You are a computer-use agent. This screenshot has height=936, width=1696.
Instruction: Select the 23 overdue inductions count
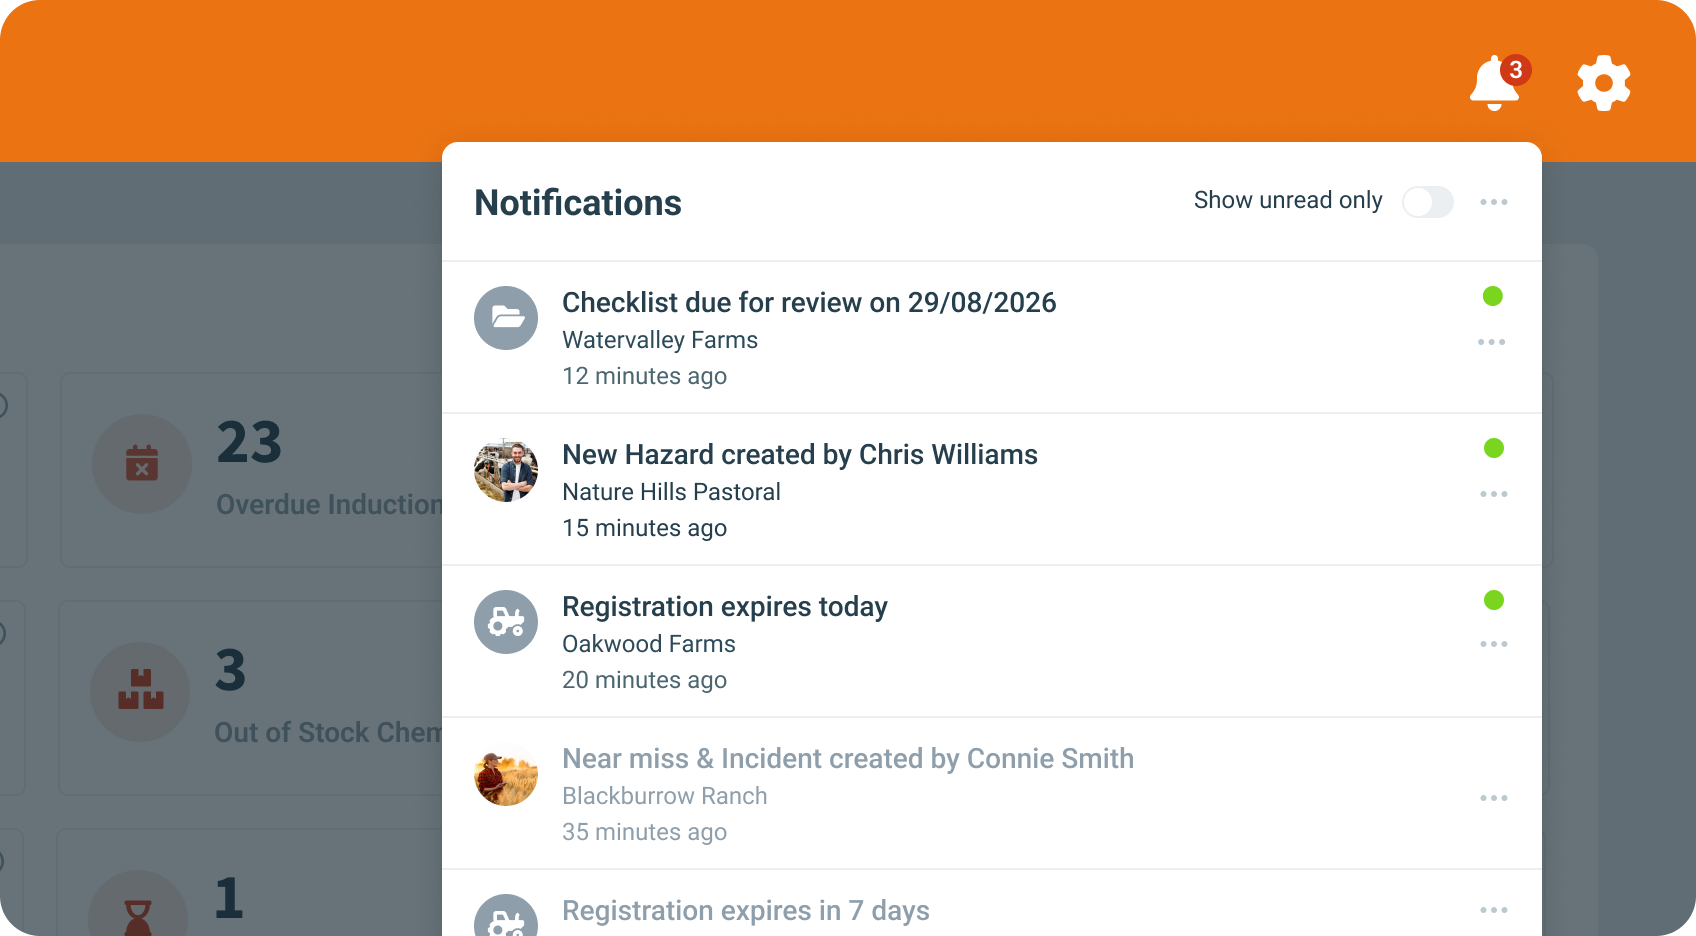click(250, 442)
